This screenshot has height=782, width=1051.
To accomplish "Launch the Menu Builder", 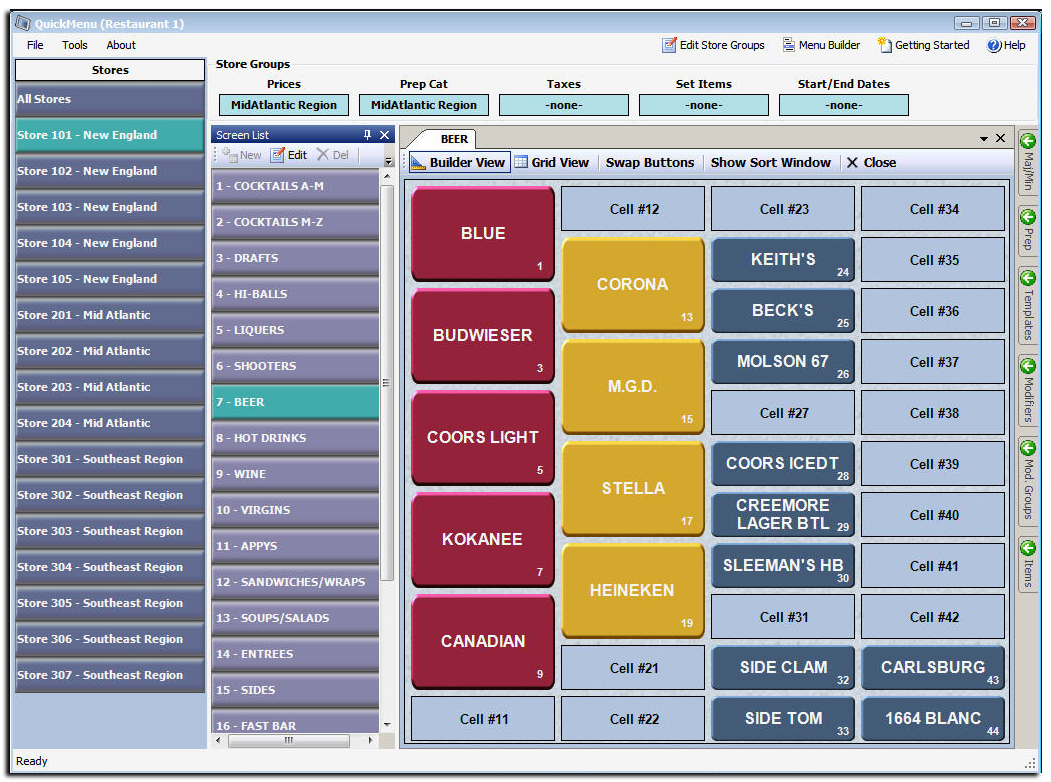I will [x=821, y=45].
